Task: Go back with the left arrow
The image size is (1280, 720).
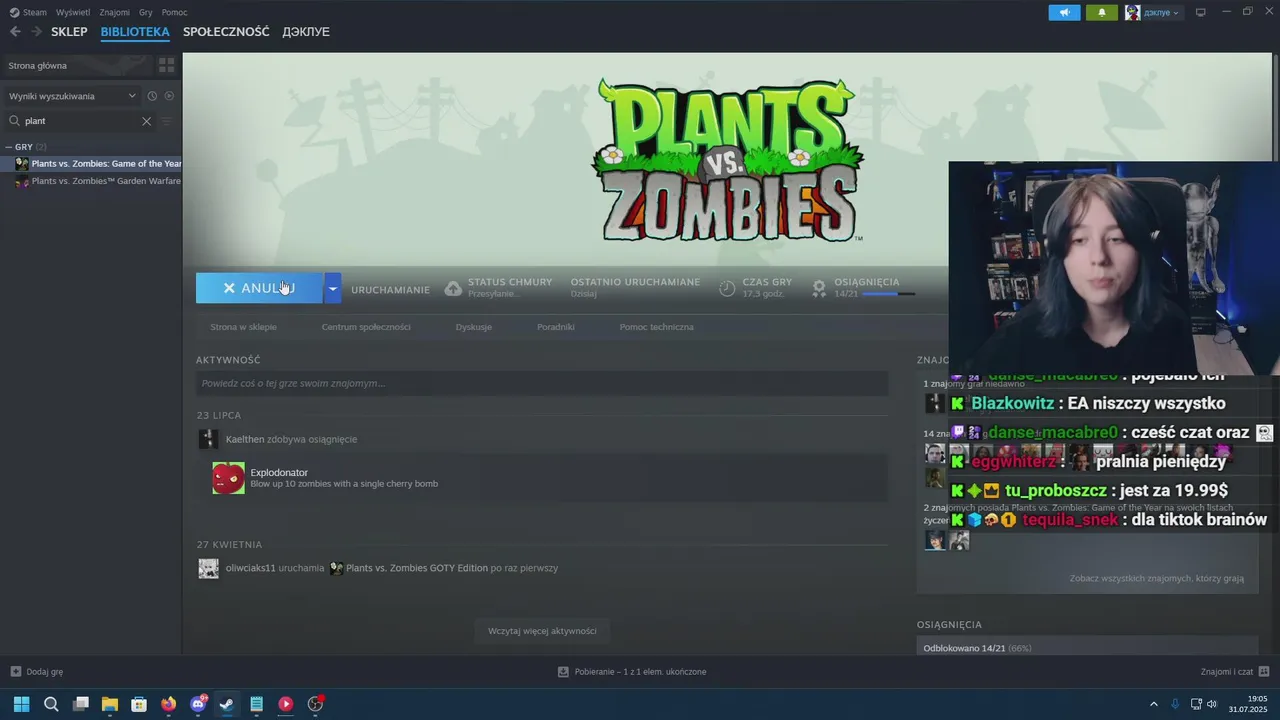Action: coord(15,32)
